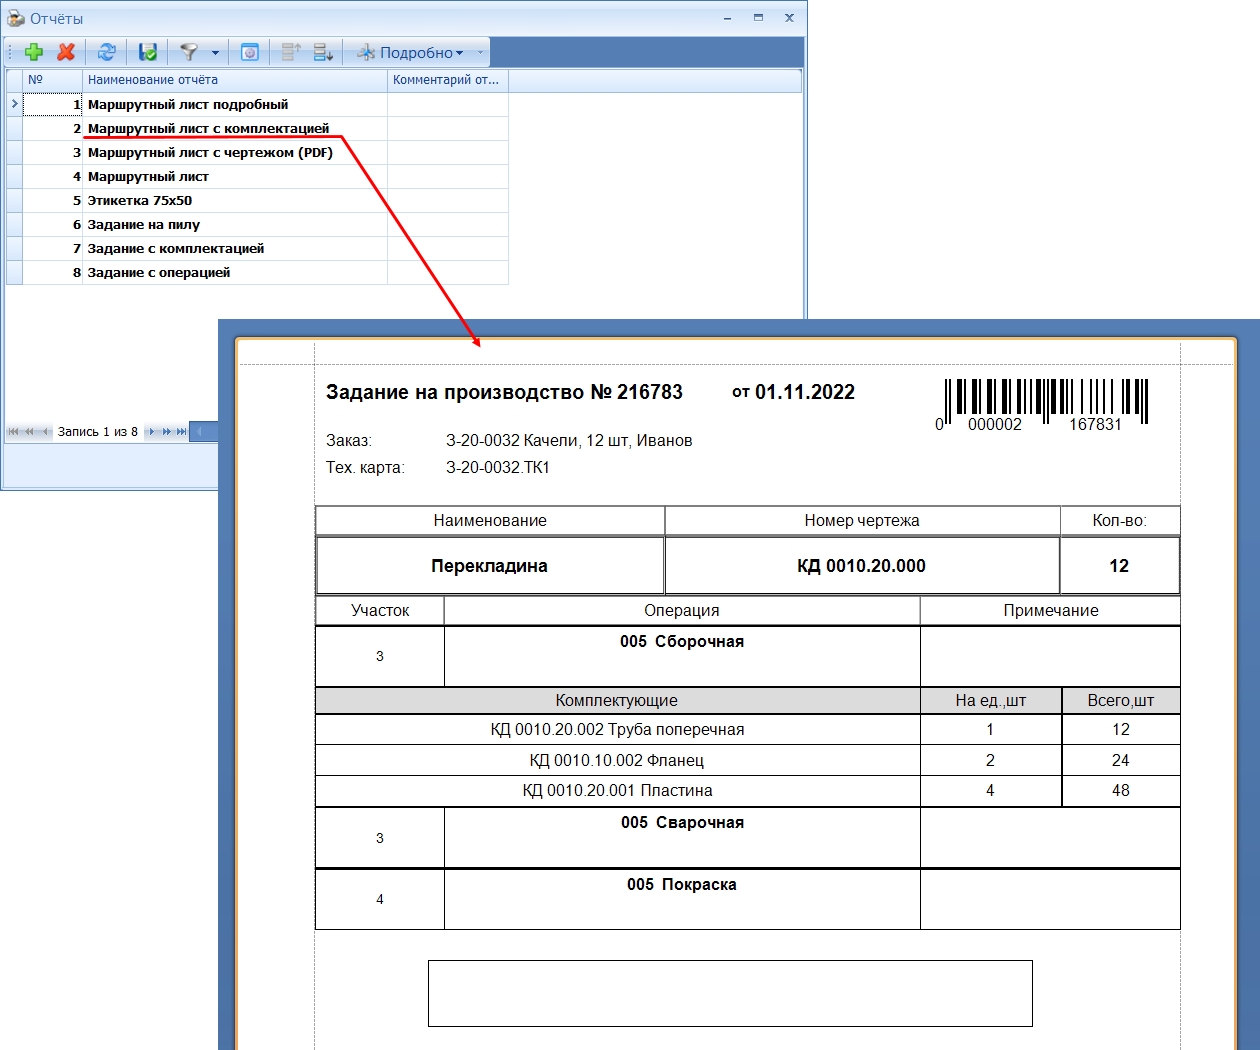Sort by Наименование отчёта column header
The height and width of the screenshot is (1050, 1260).
coord(235,80)
